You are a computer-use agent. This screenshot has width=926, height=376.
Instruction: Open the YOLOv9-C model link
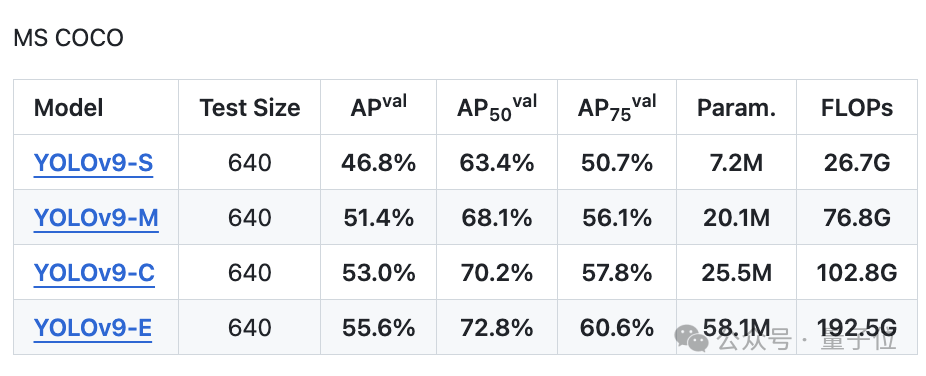pos(94,273)
